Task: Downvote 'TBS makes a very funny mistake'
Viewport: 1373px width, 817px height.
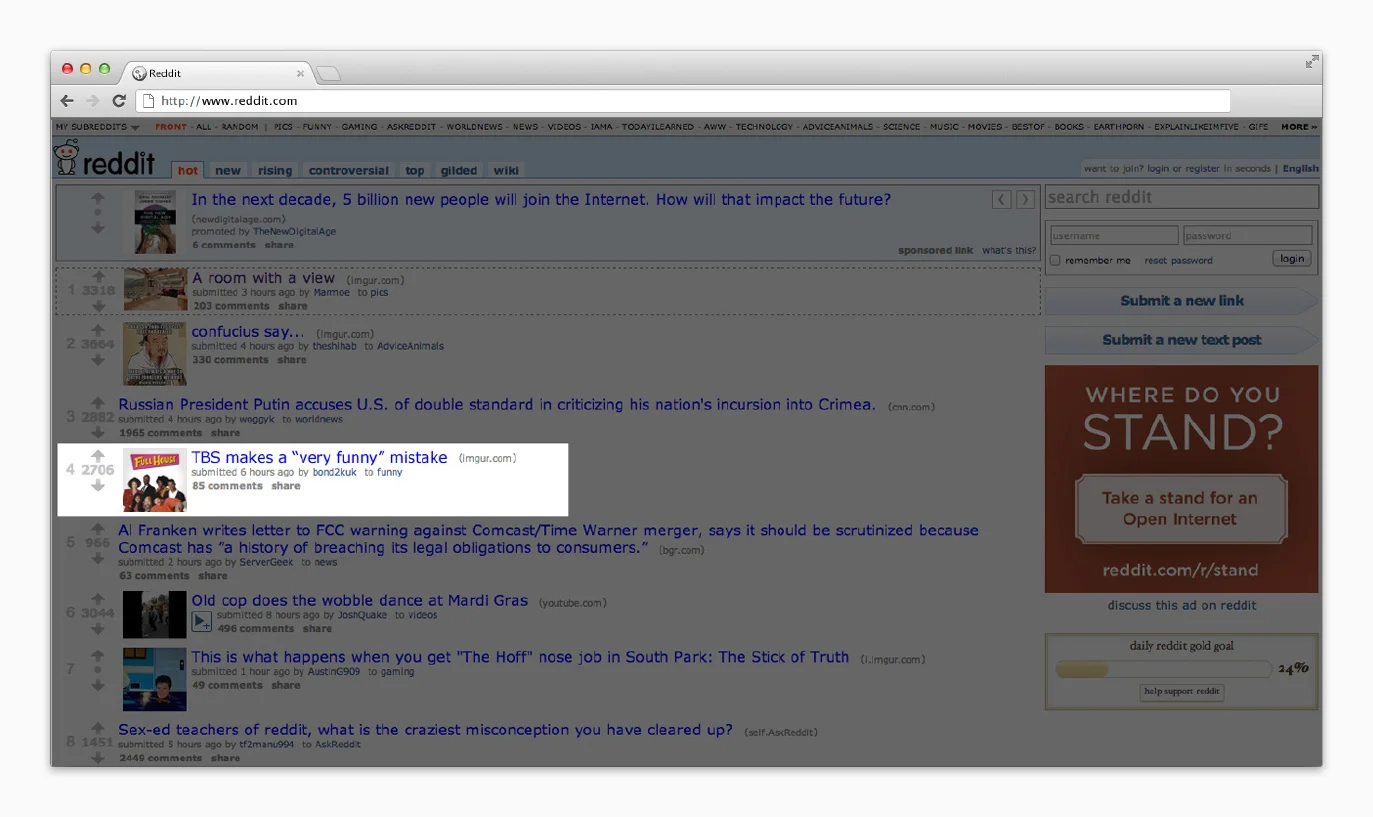Action: [98, 485]
